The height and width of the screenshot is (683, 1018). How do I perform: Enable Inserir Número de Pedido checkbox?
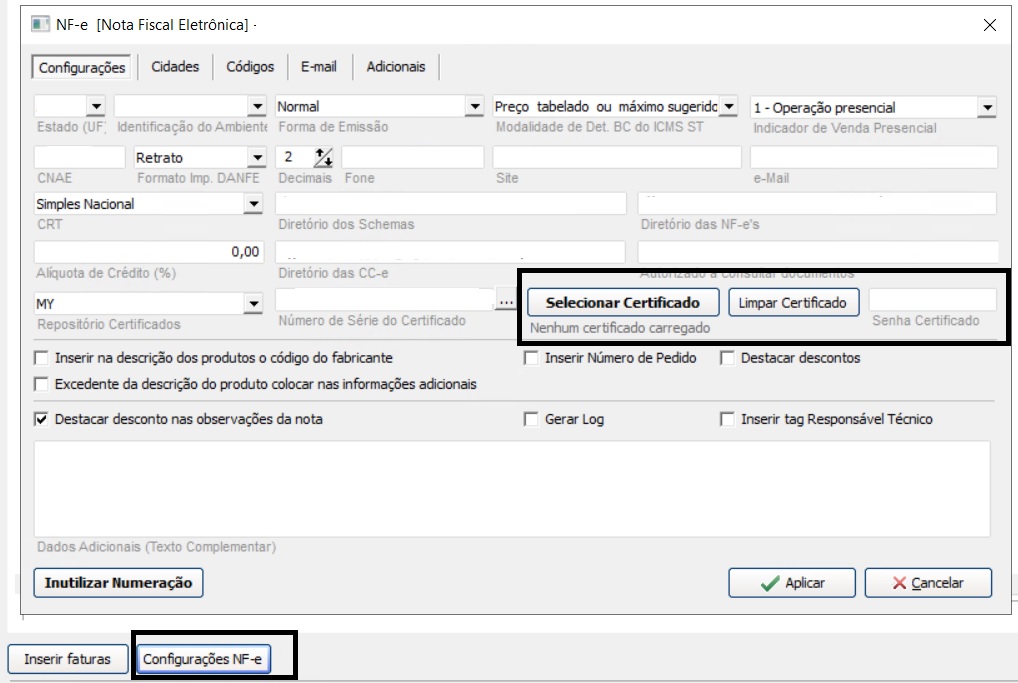(x=531, y=358)
